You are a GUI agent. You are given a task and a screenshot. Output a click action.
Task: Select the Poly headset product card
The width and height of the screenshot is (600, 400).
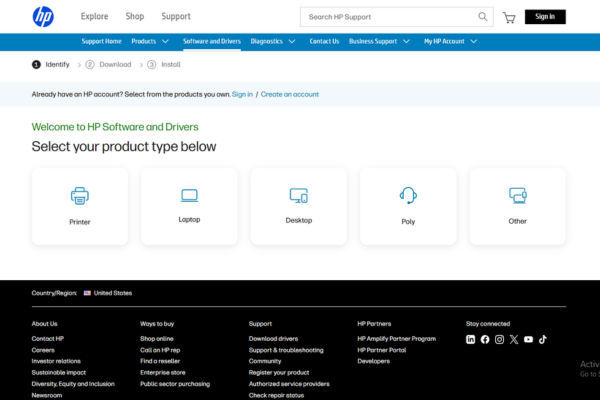coord(408,206)
